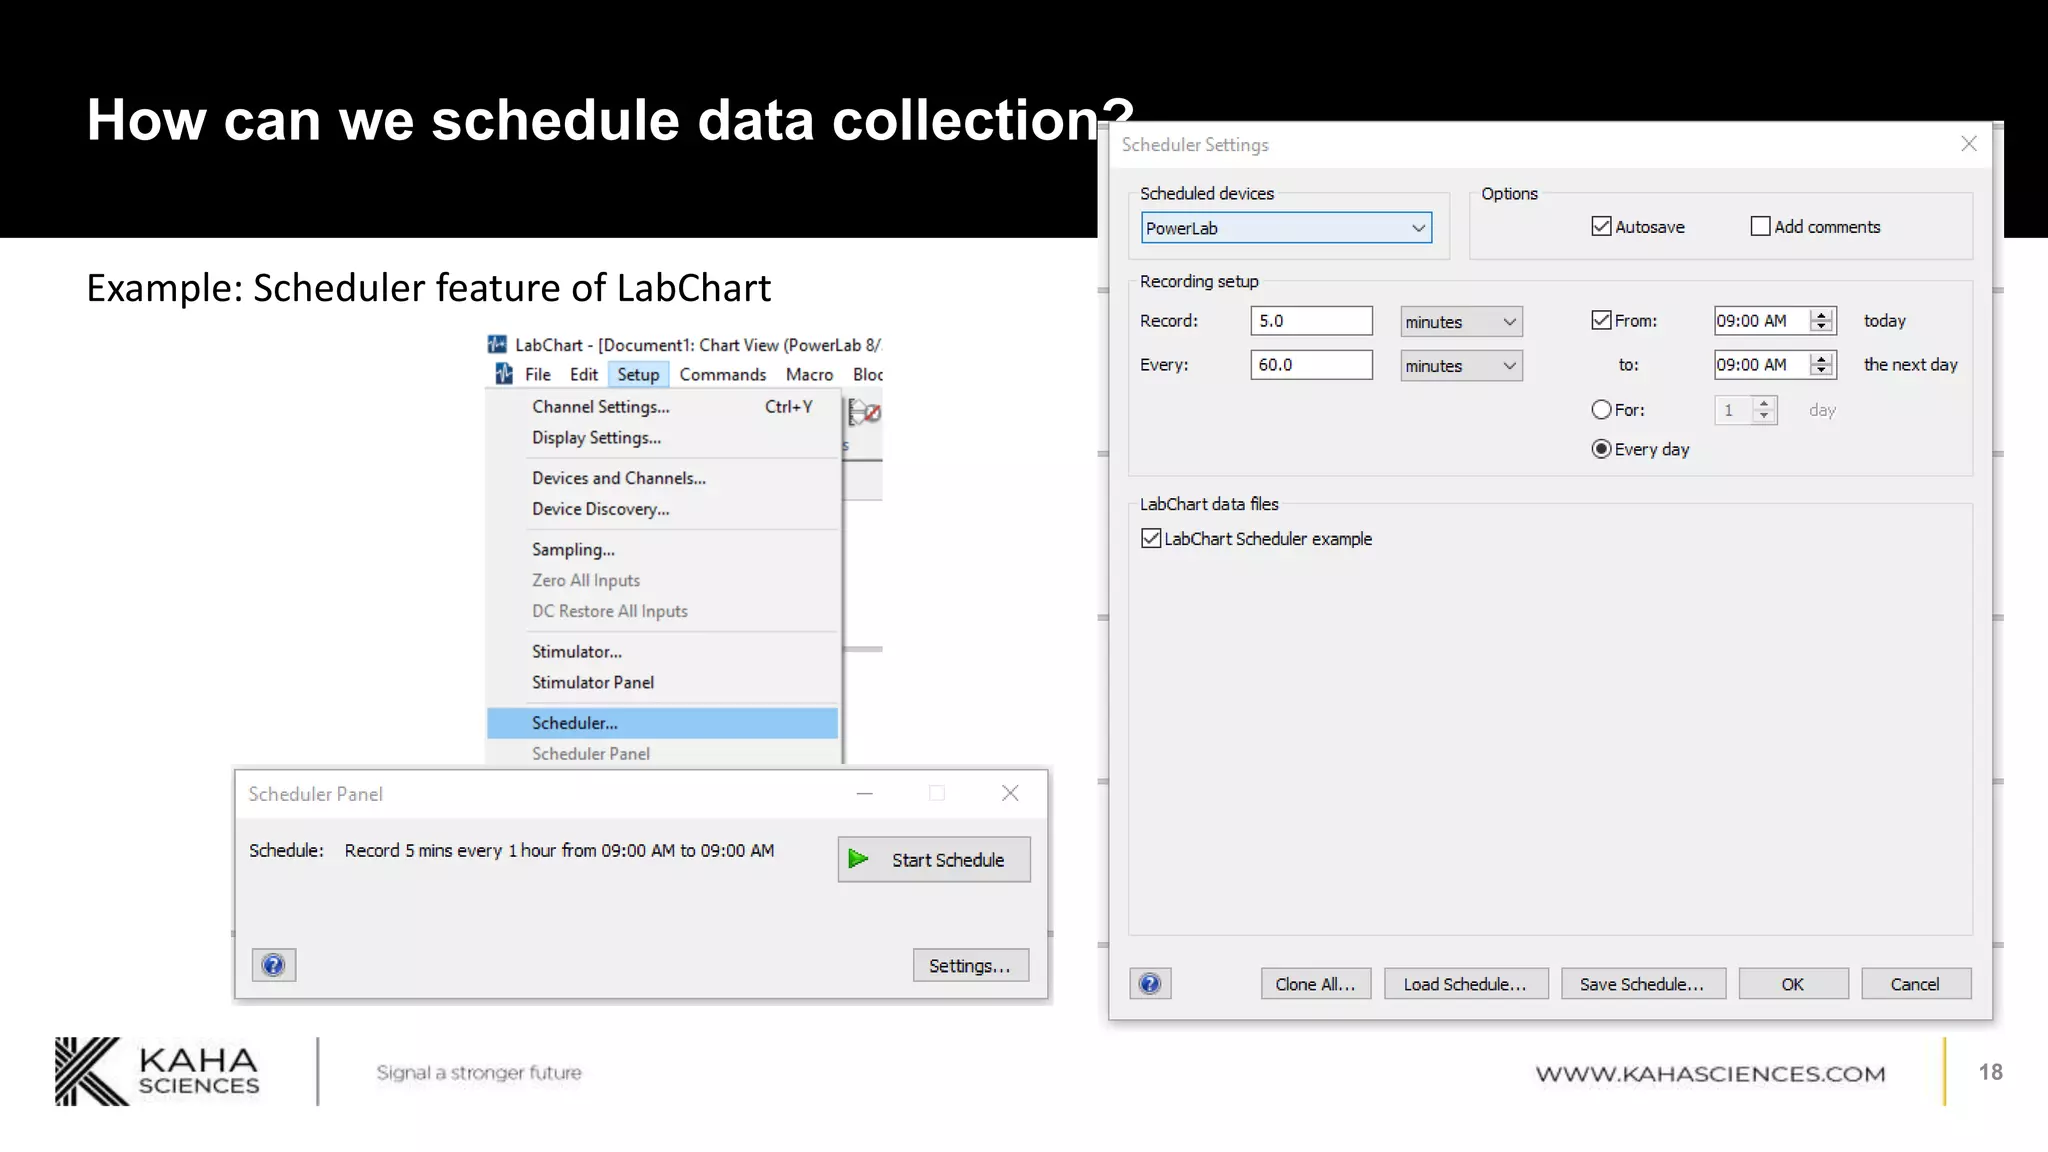2048x1152 pixels.
Task: Minimize the Scheduler Panel window
Action: tap(865, 793)
